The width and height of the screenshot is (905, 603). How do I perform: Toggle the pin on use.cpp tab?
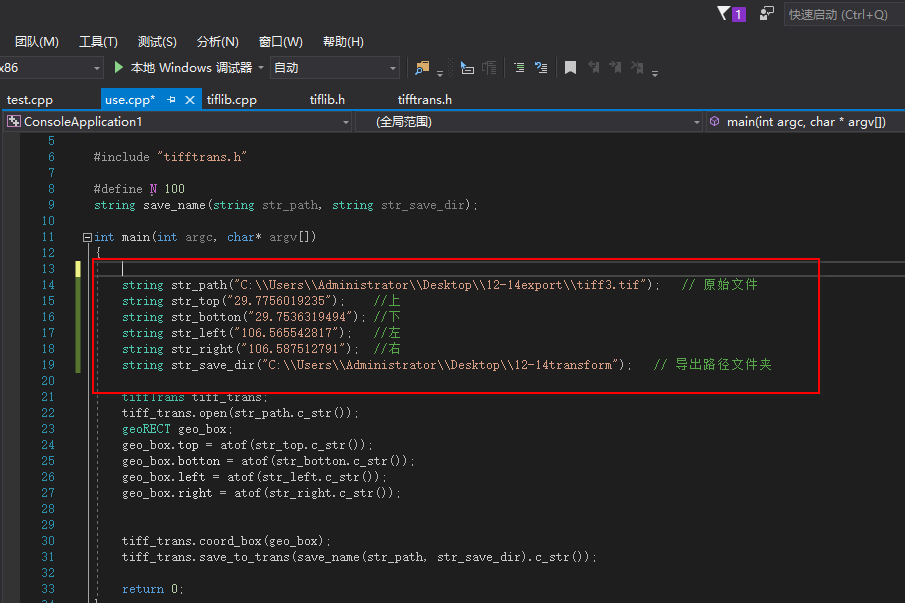(x=171, y=100)
